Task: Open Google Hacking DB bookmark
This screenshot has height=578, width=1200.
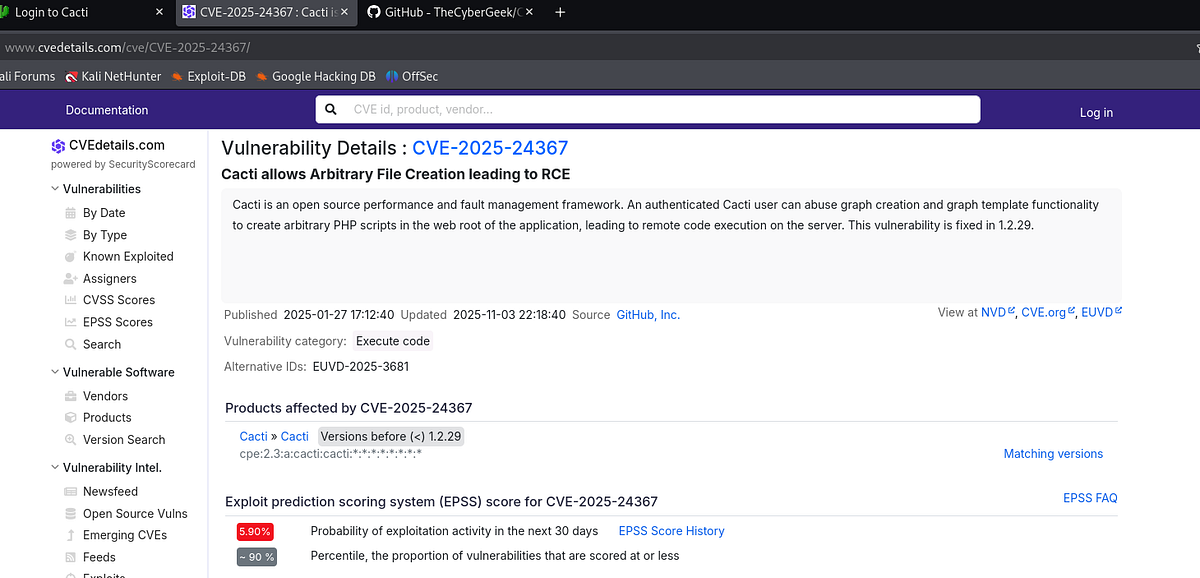Action: [315, 76]
